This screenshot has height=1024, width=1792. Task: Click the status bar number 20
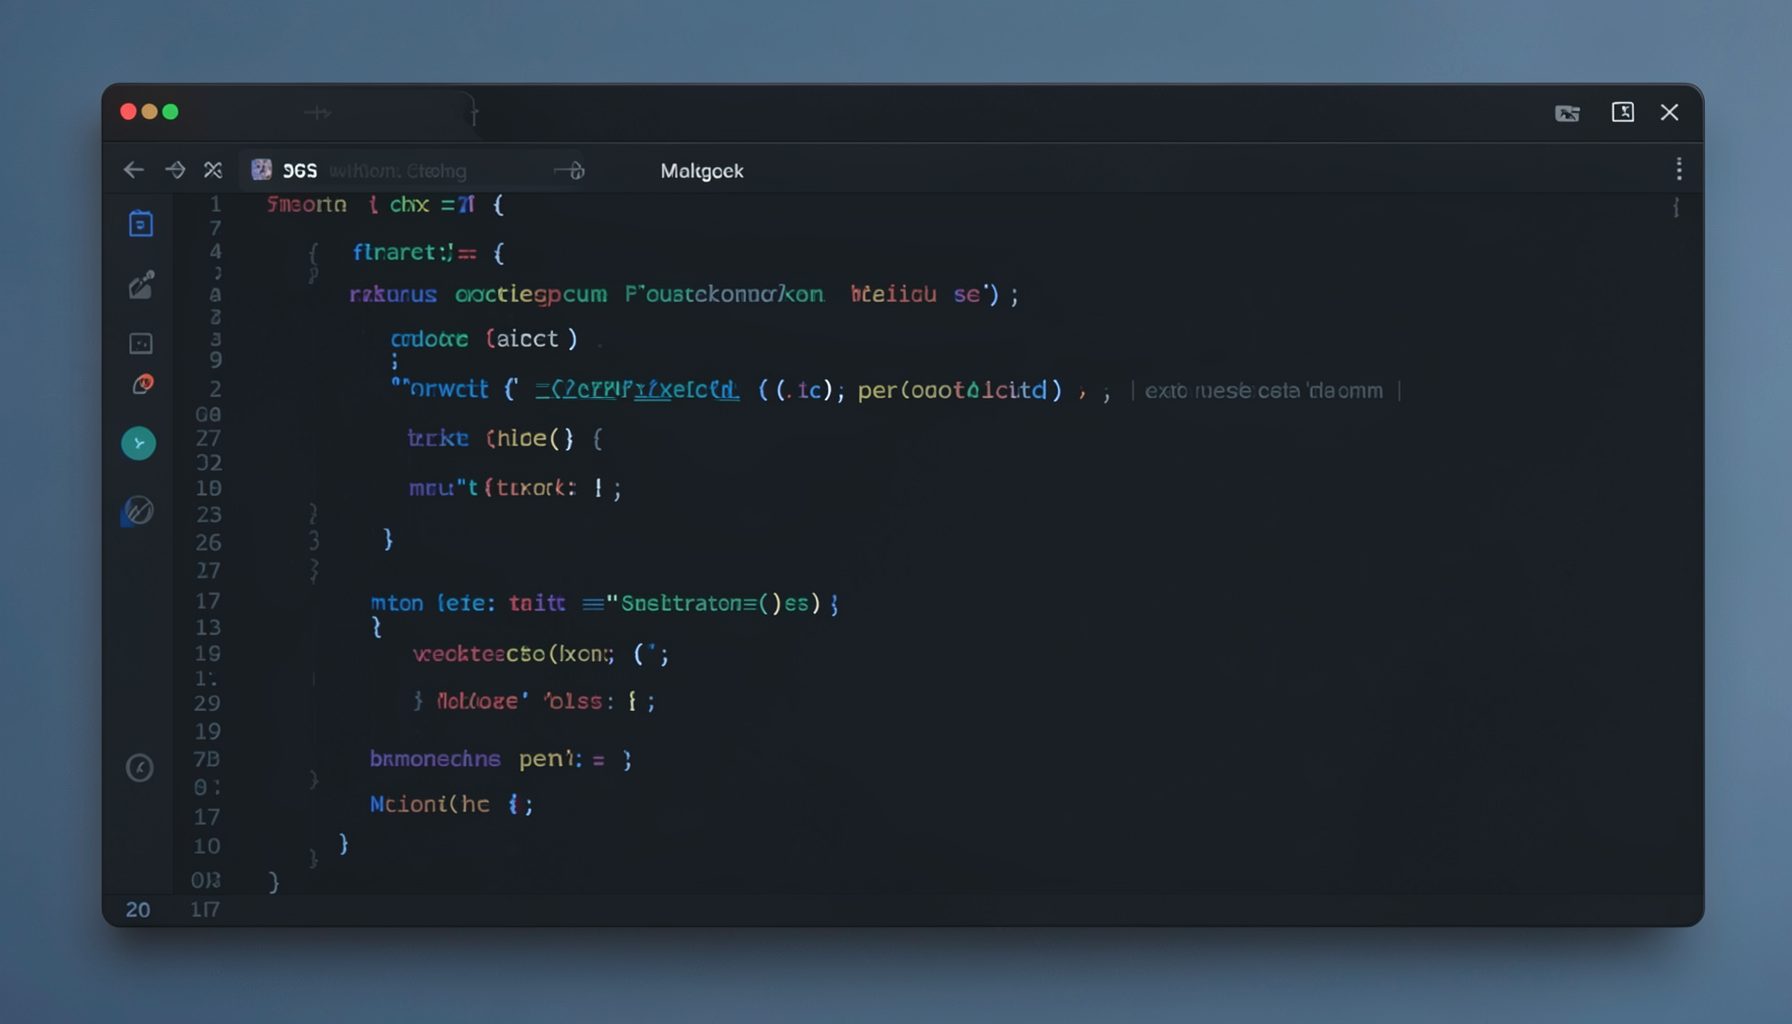click(x=138, y=910)
